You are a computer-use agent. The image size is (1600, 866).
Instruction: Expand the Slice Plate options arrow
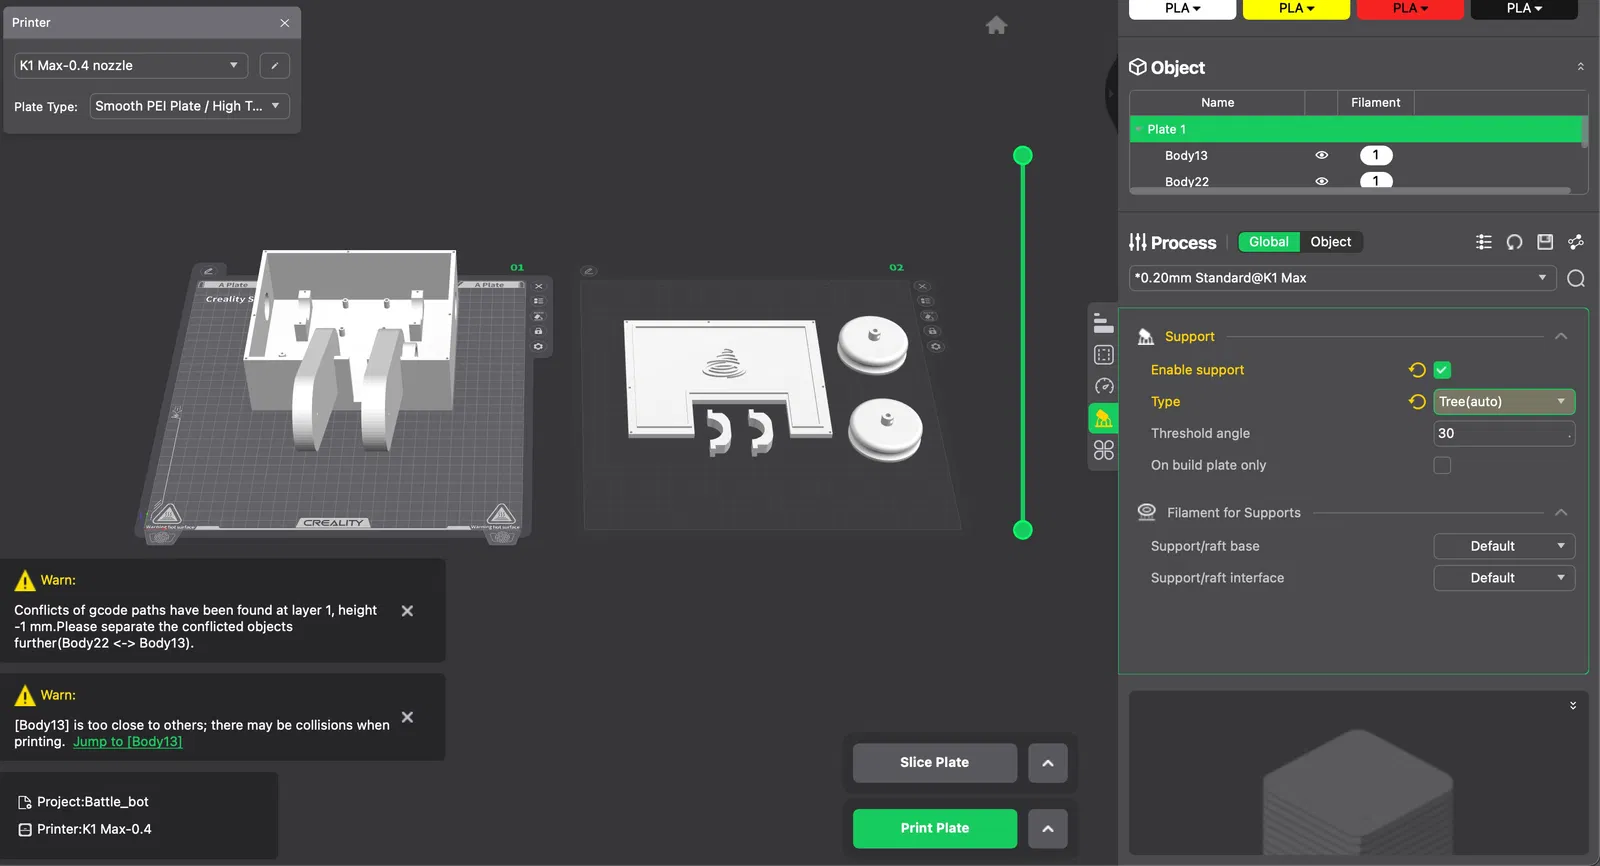[1048, 763]
